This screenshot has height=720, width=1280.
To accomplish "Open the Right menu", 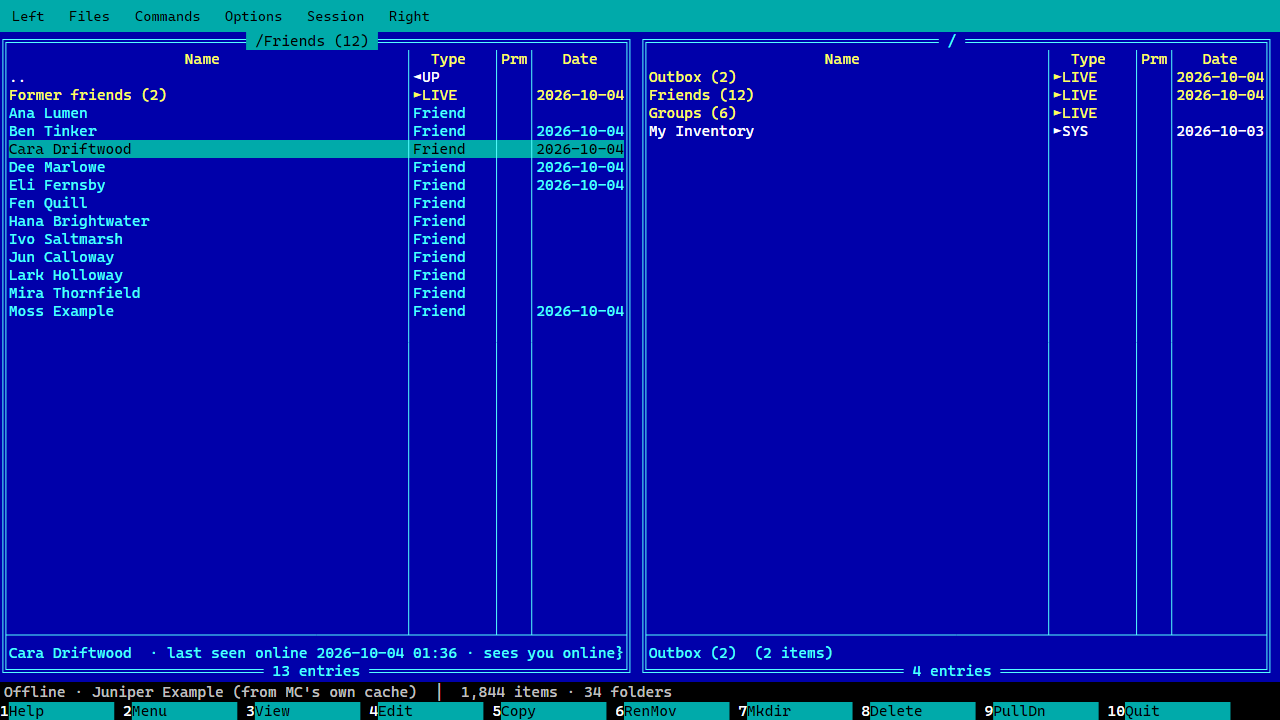I will (x=409, y=16).
